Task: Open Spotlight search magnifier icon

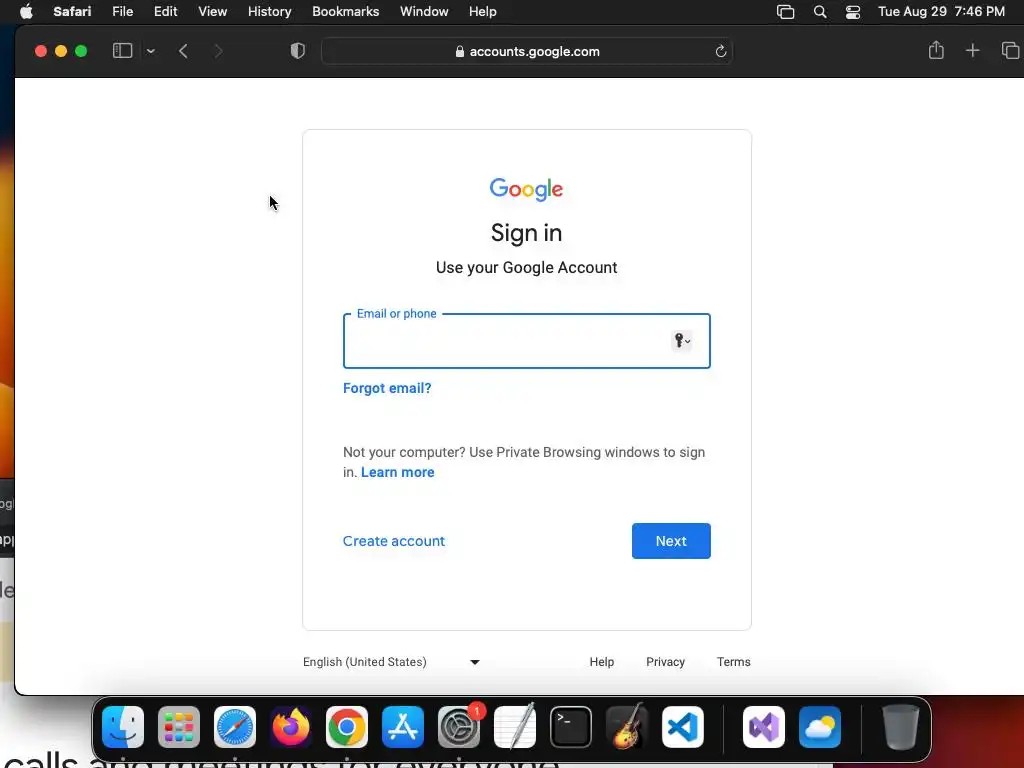Action: (x=820, y=12)
